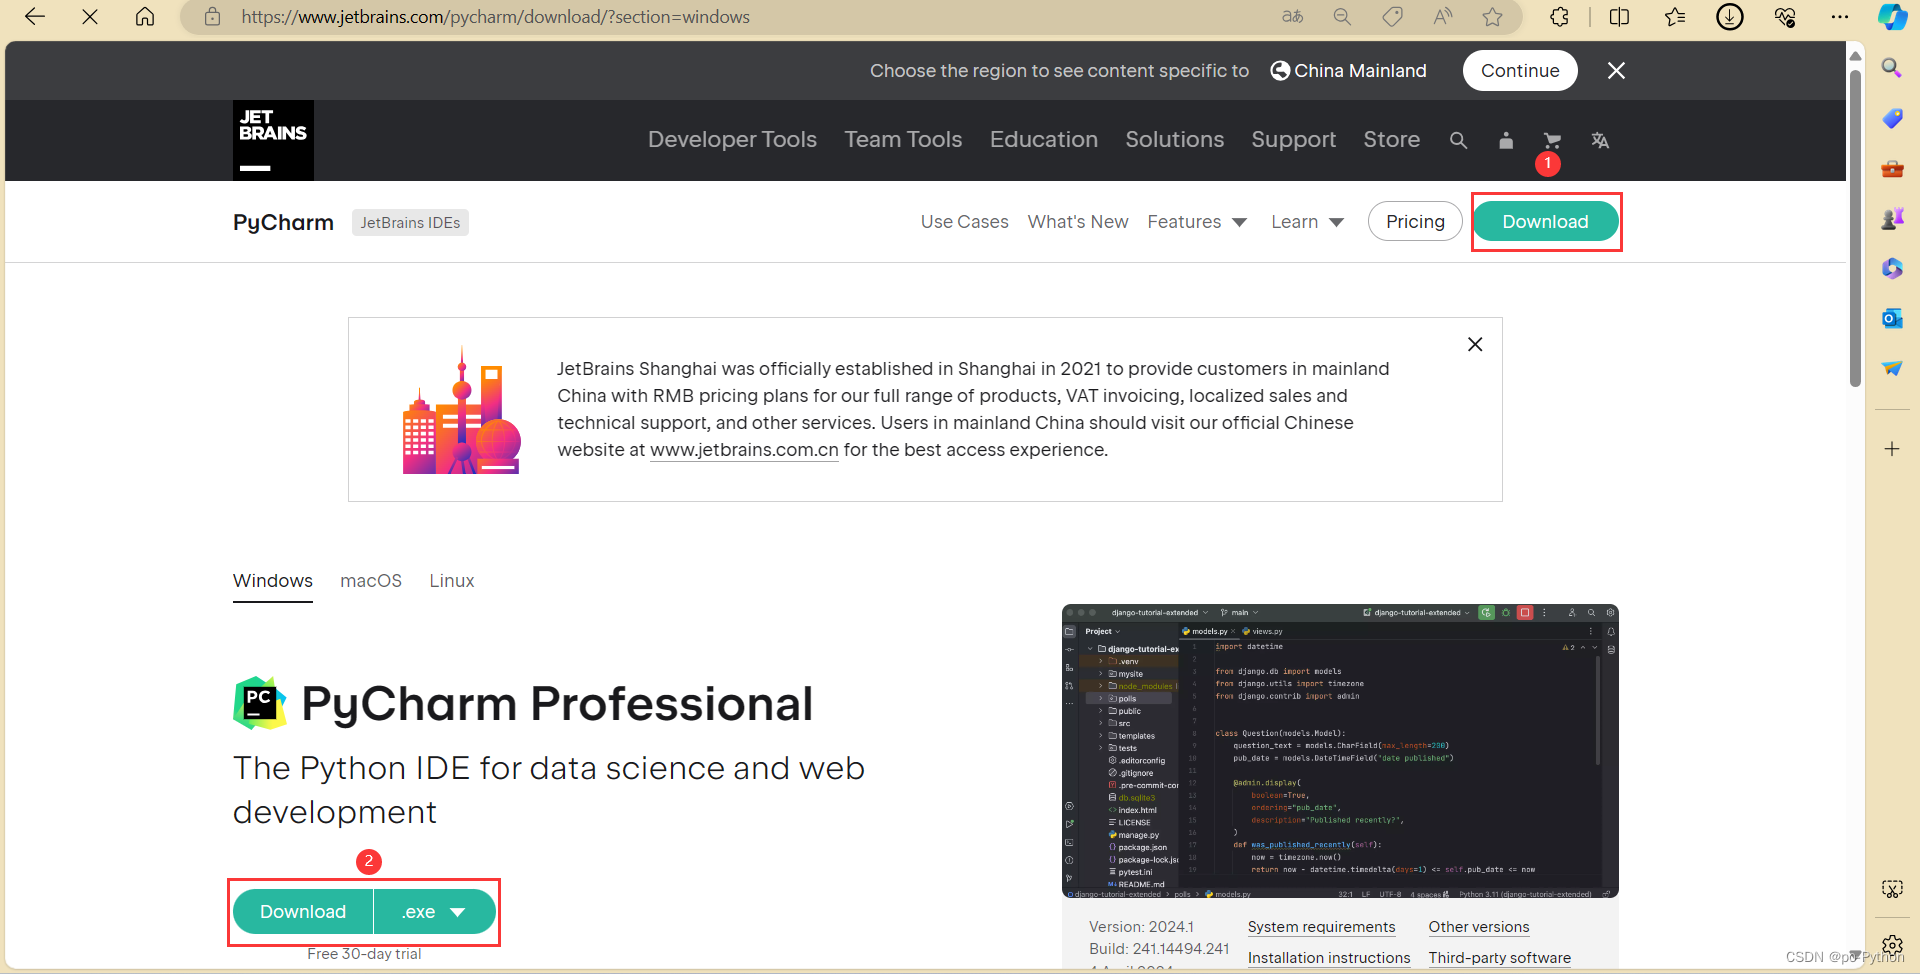View site information lock icon
The width and height of the screenshot is (1920, 974).
coord(212,17)
